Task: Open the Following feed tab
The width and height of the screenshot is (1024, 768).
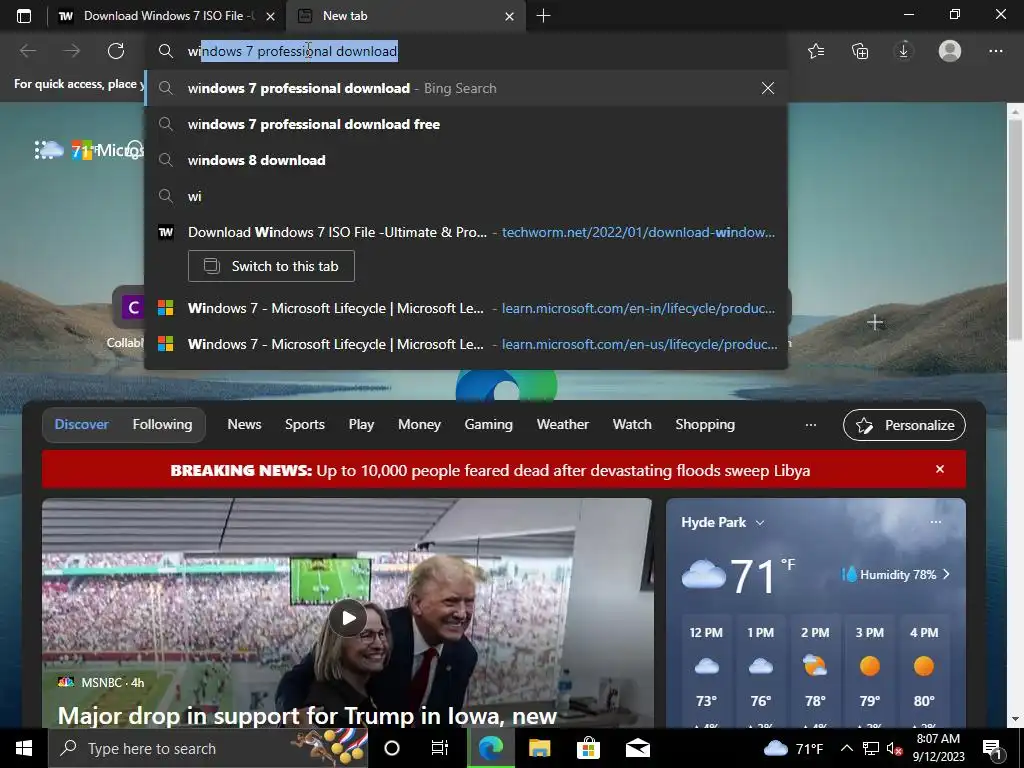Action: click(163, 424)
